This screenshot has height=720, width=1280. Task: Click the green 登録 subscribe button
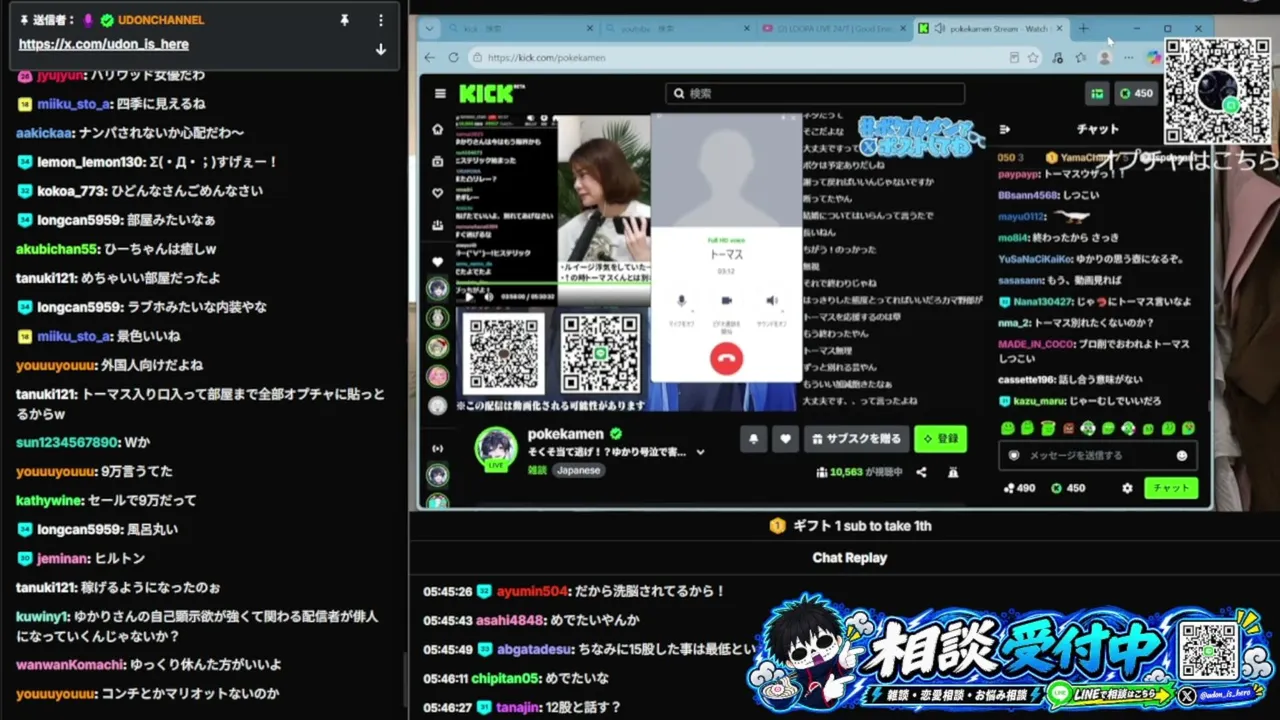(x=940, y=438)
